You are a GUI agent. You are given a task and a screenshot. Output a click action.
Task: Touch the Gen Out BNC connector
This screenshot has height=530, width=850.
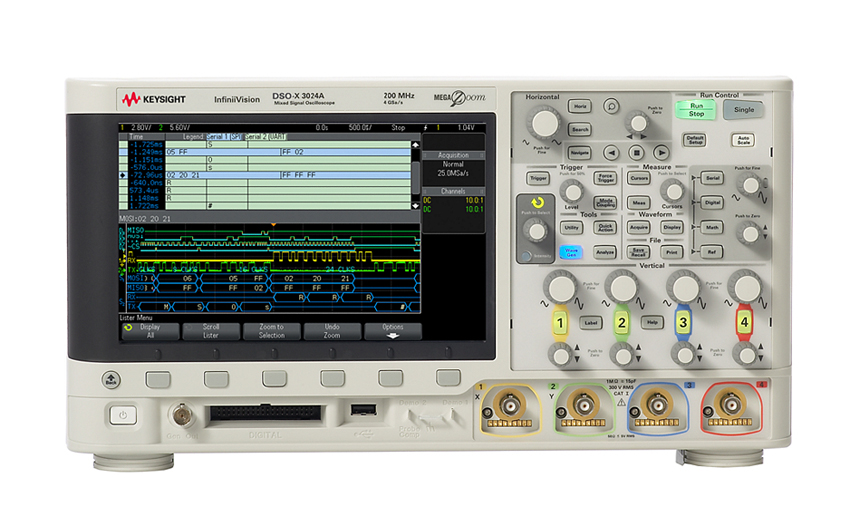coord(182,415)
